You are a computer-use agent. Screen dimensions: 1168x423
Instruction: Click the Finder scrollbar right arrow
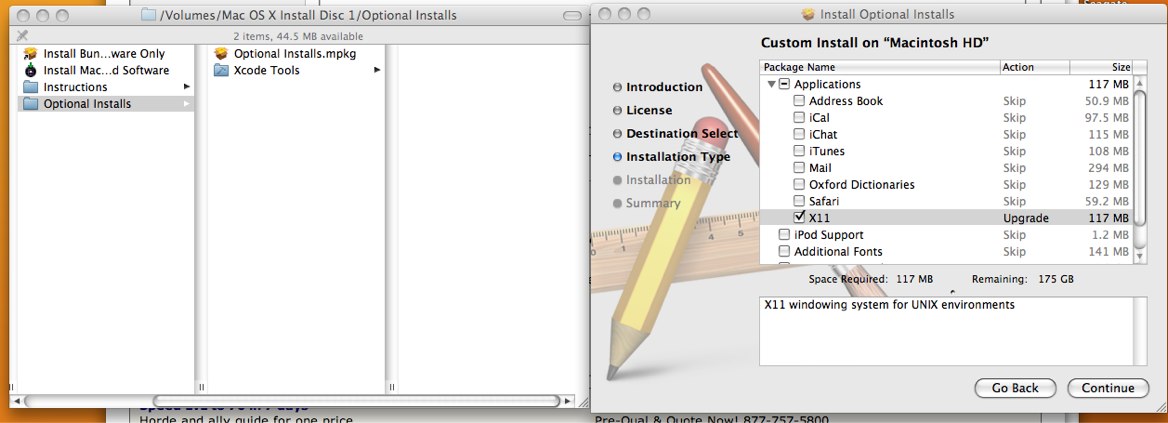(x=568, y=401)
